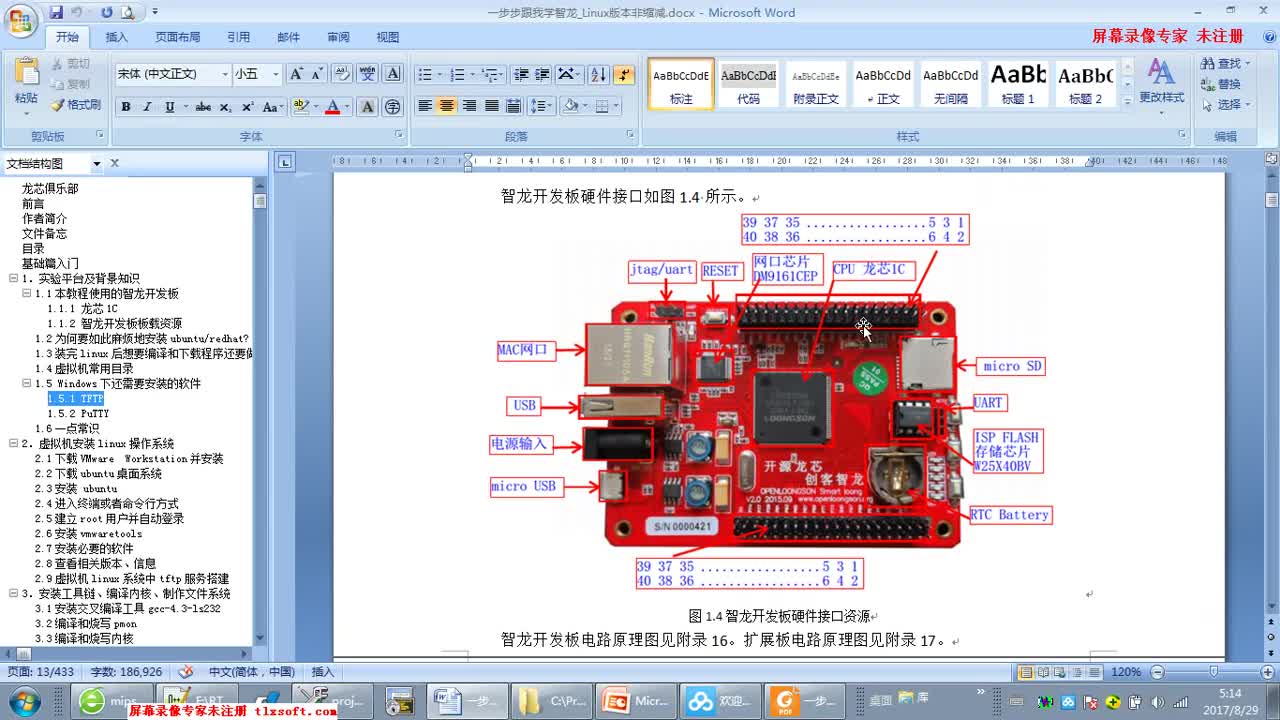Image resolution: width=1280 pixels, height=720 pixels.
Task: Toggle center alignment
Action: [447, 106]
